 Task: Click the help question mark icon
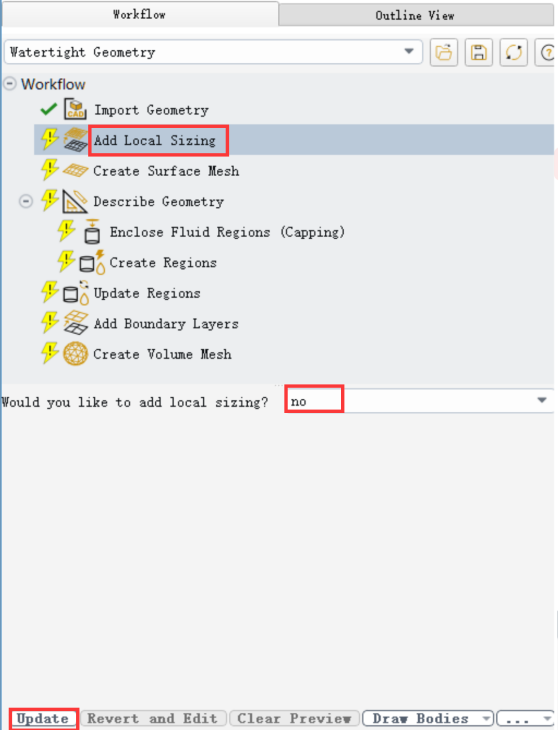click(x=547, y=52)
